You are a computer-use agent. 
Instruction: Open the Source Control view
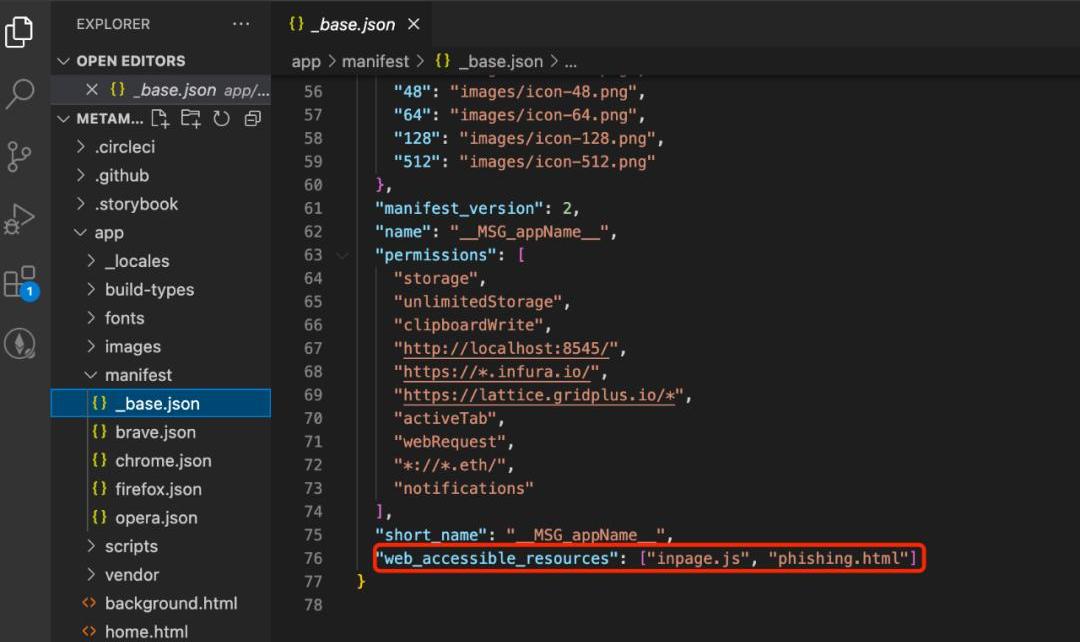click(19, 156)
